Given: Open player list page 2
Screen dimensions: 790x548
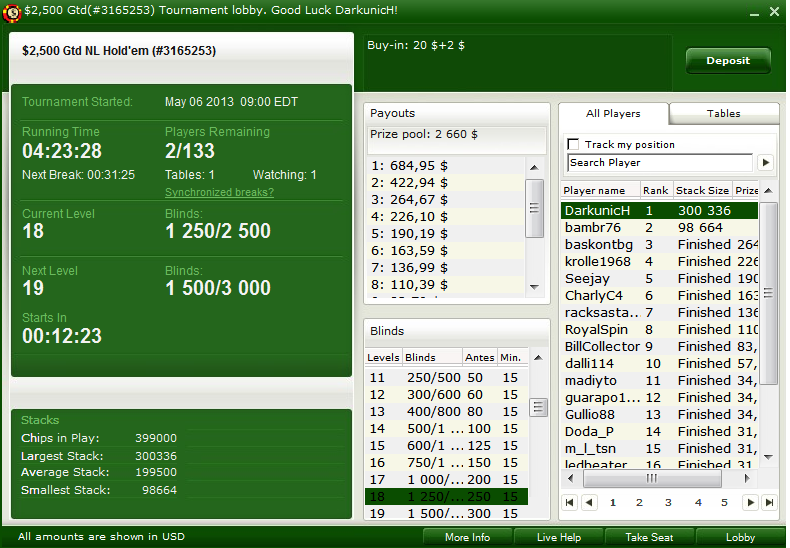Looking at the screenshot, I should pyautogui.click(x=639, y=502).
